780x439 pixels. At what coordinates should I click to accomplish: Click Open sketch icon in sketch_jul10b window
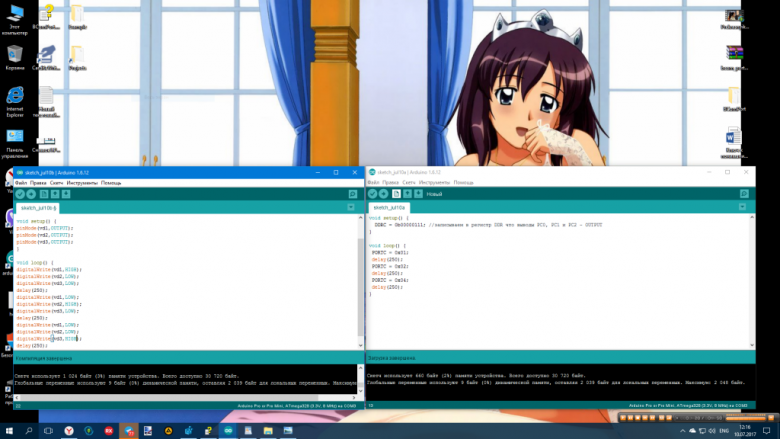pos(55,194)
